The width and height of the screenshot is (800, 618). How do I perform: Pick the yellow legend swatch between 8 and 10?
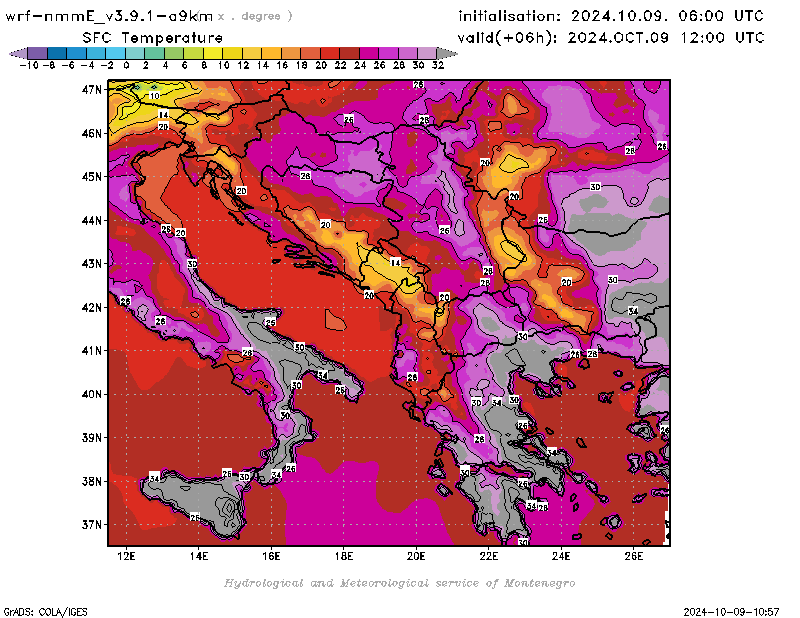(213, 53)
